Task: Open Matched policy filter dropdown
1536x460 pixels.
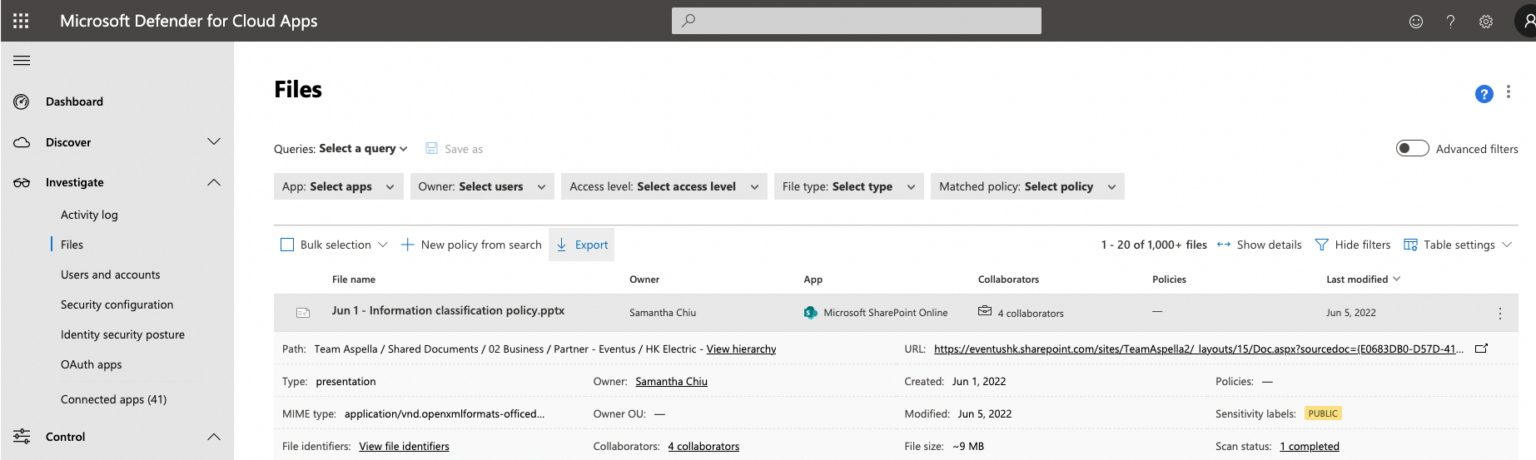Action: pyautogui.click(x=1027, y=187)
